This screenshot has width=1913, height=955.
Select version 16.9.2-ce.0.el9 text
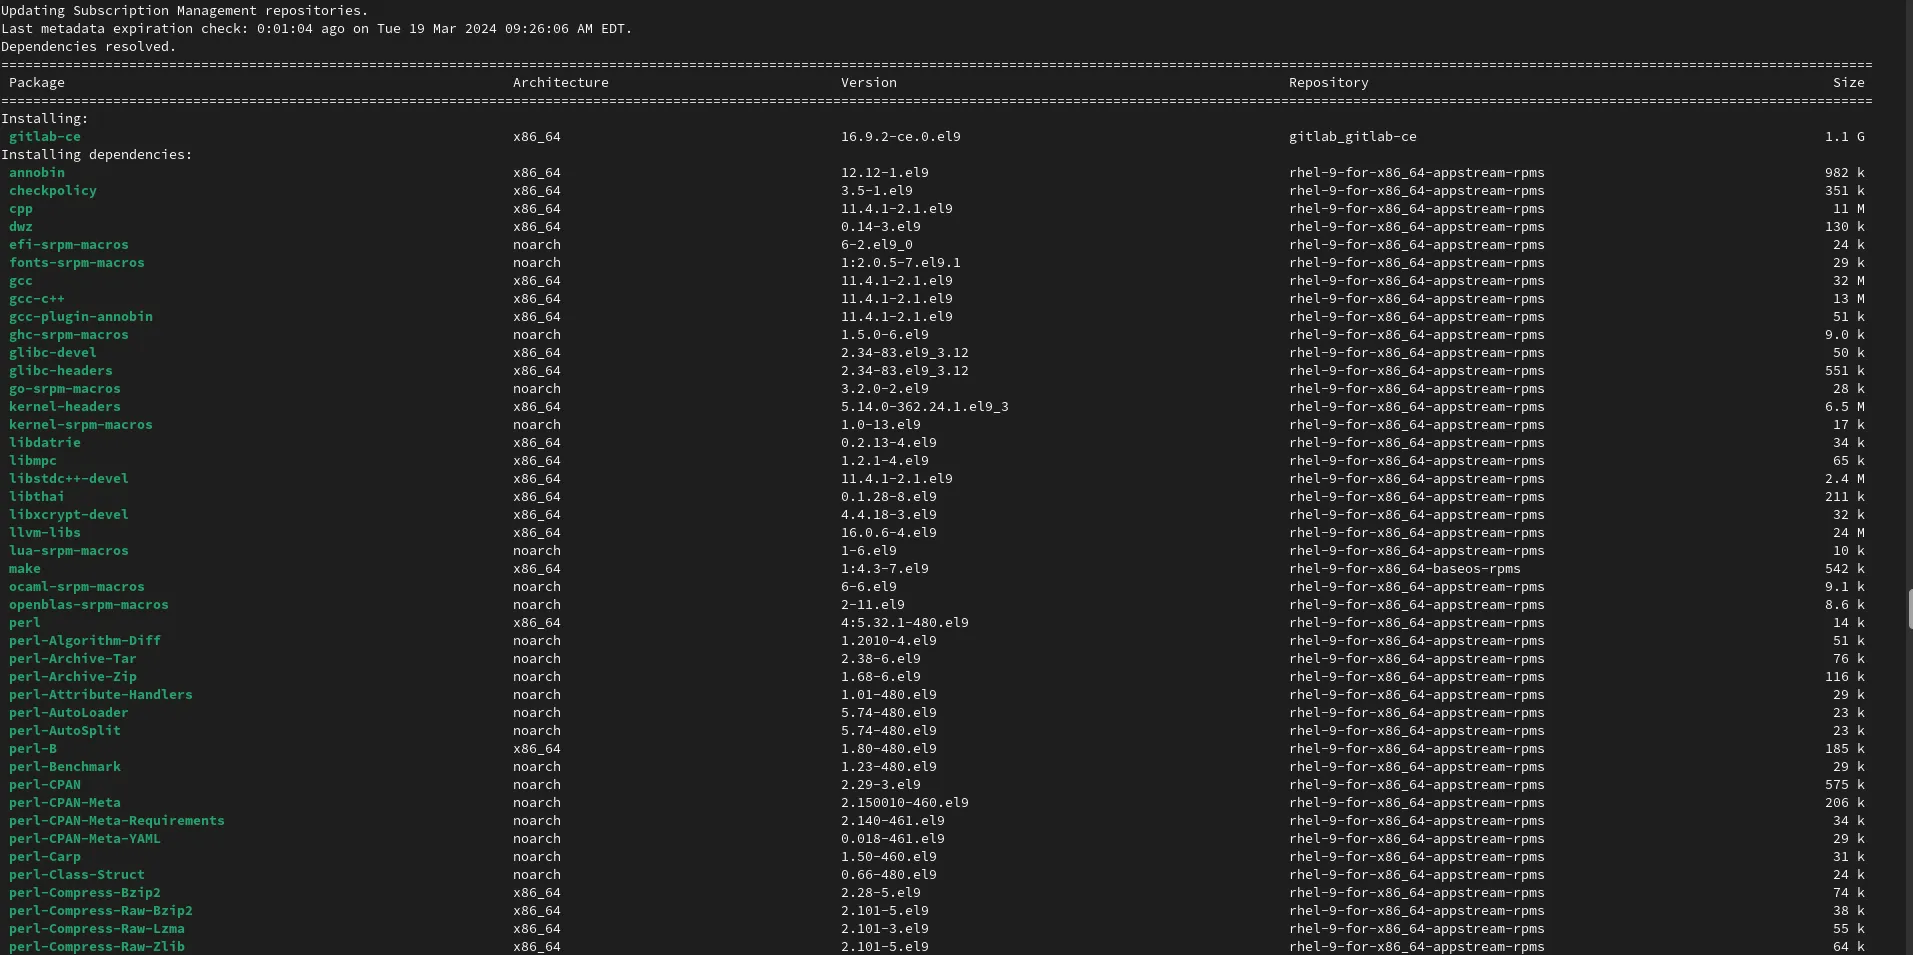point(901,137)
